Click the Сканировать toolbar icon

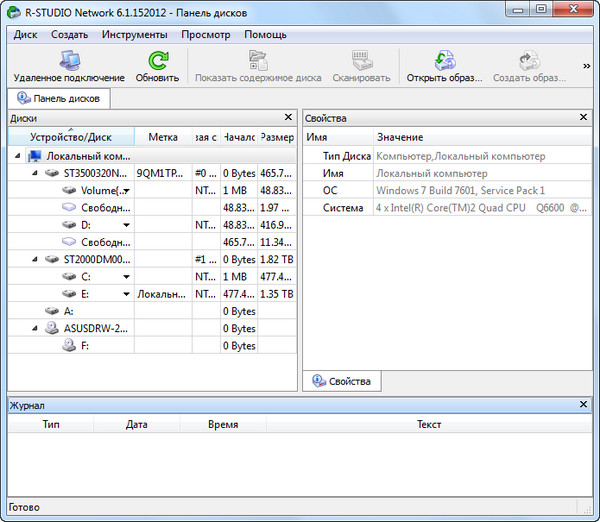click(362, 61)
